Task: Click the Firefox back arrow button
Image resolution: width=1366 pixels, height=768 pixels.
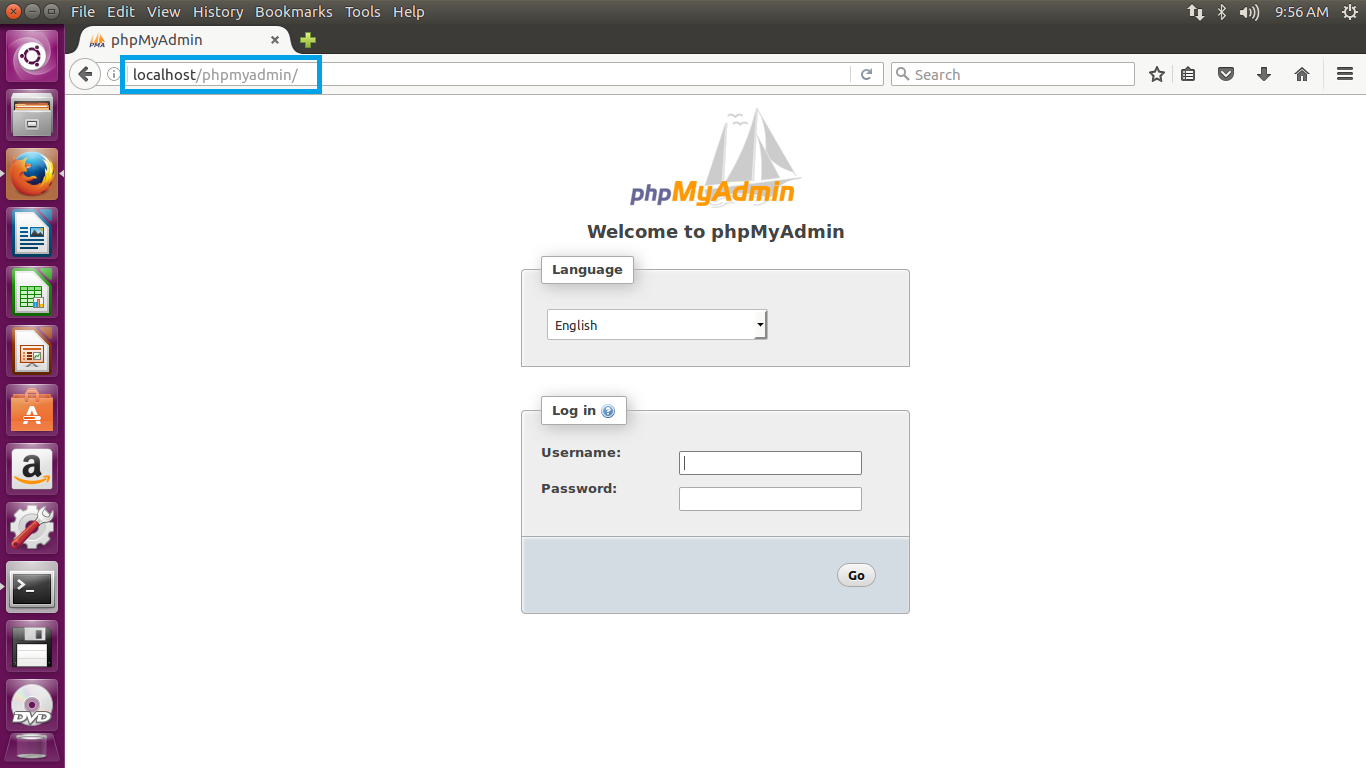Action: 85,74
